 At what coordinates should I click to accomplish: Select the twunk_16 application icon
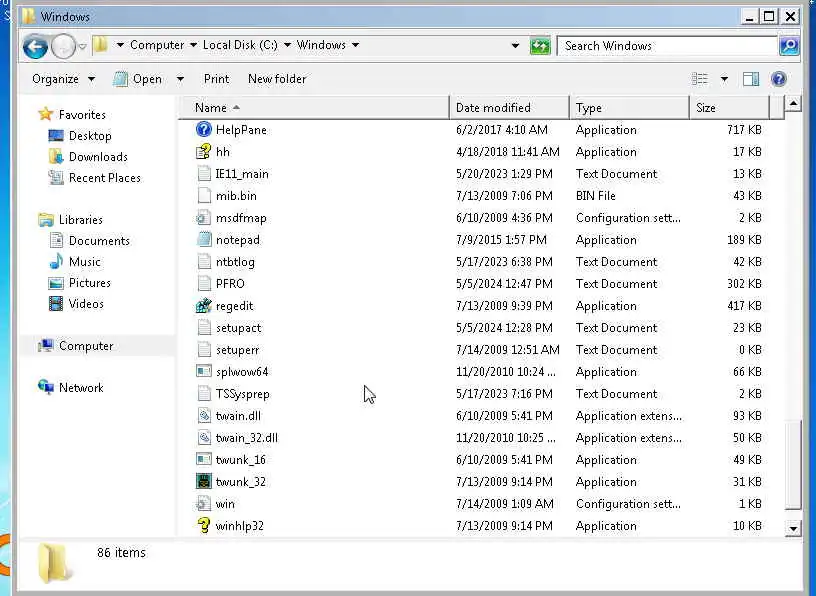[203, 459]
